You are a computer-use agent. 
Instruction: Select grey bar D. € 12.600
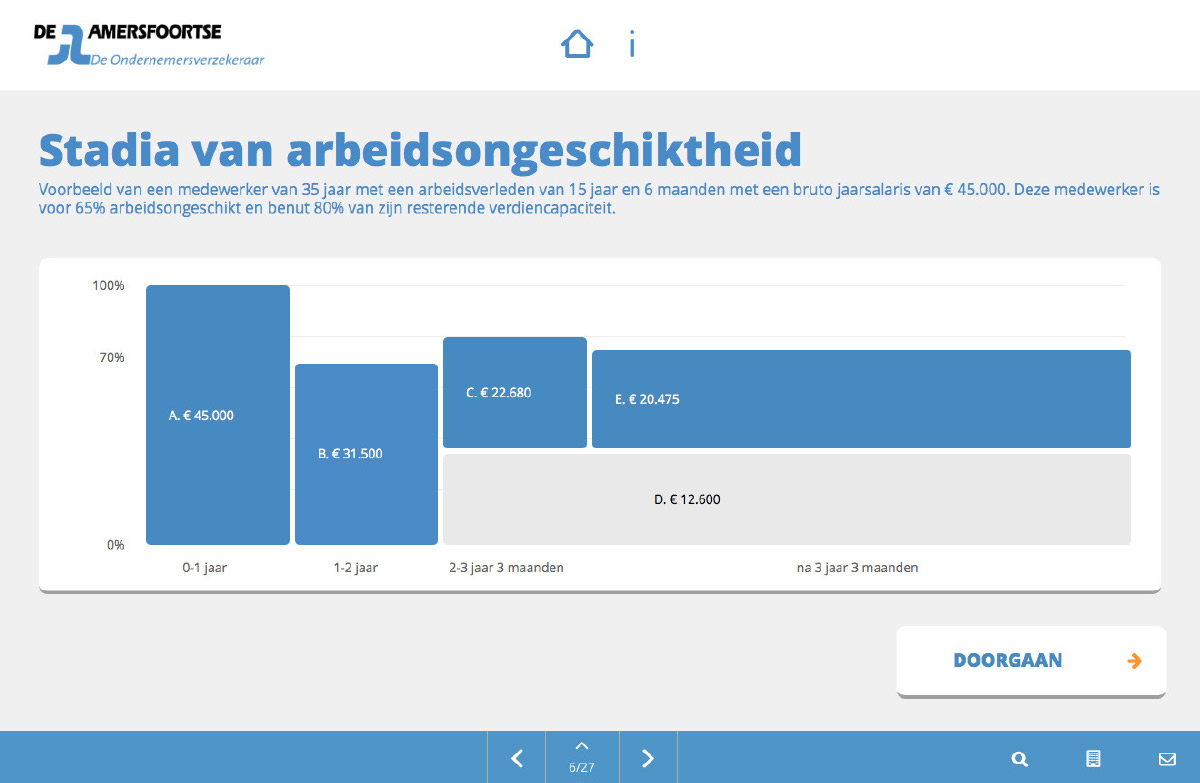[787, 499]
